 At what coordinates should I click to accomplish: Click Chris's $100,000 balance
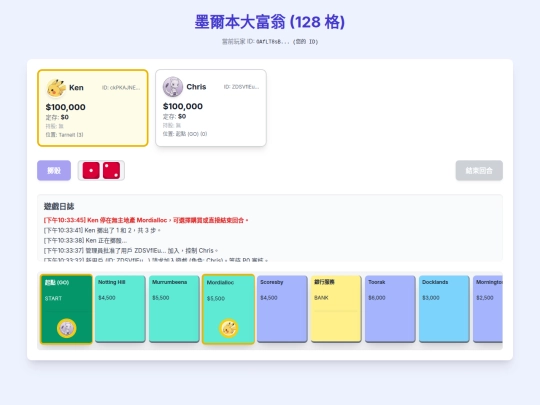coord(183,106)
